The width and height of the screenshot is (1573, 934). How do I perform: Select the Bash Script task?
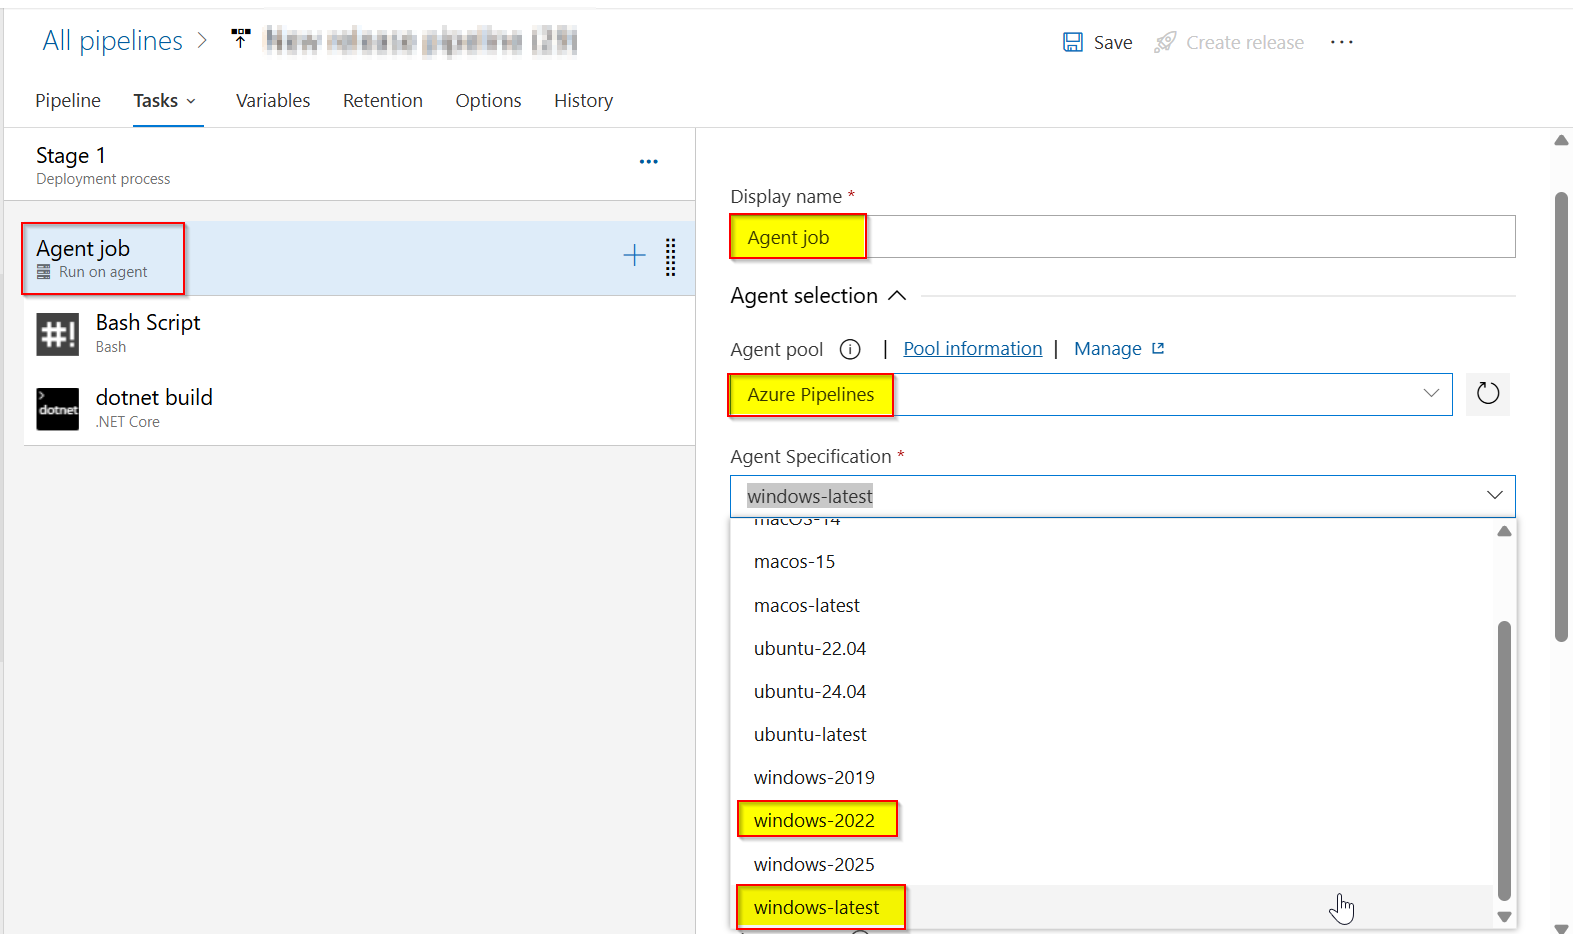[x=359, y=333]
